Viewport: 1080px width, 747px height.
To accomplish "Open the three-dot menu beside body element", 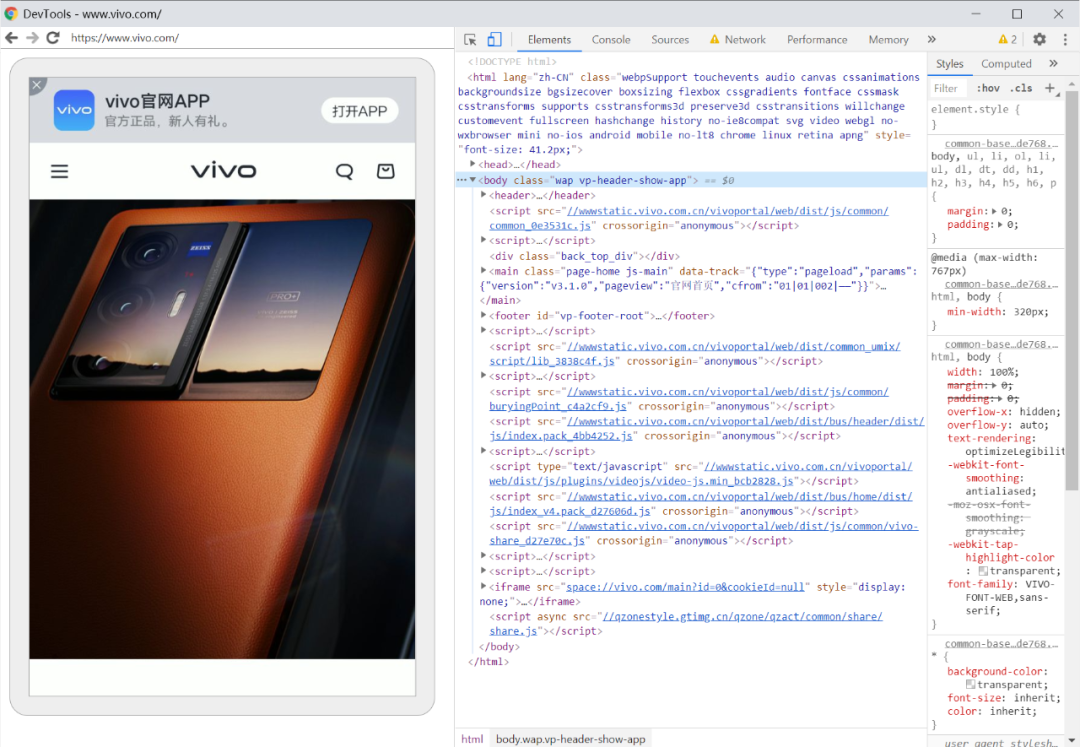I will coord(461,180).
